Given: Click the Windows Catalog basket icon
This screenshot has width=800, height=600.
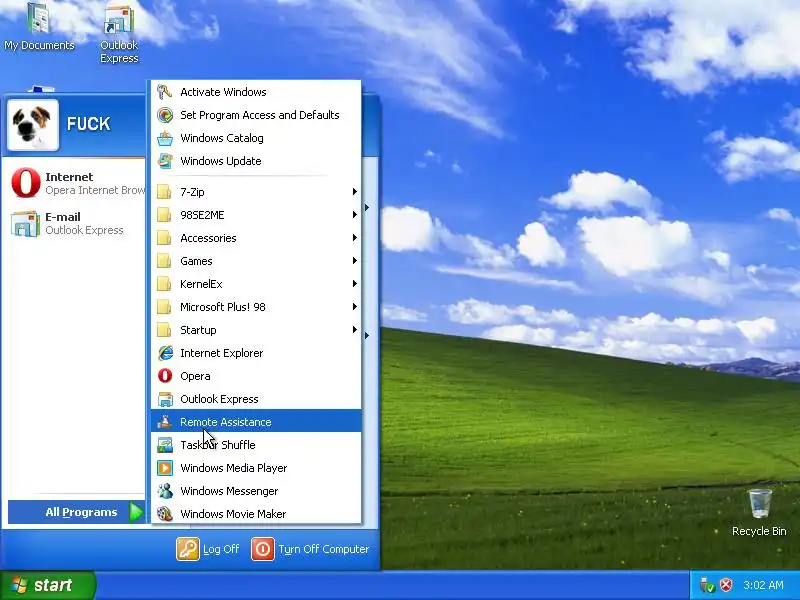Looking at the screenshot, I should tap(164, 138).
